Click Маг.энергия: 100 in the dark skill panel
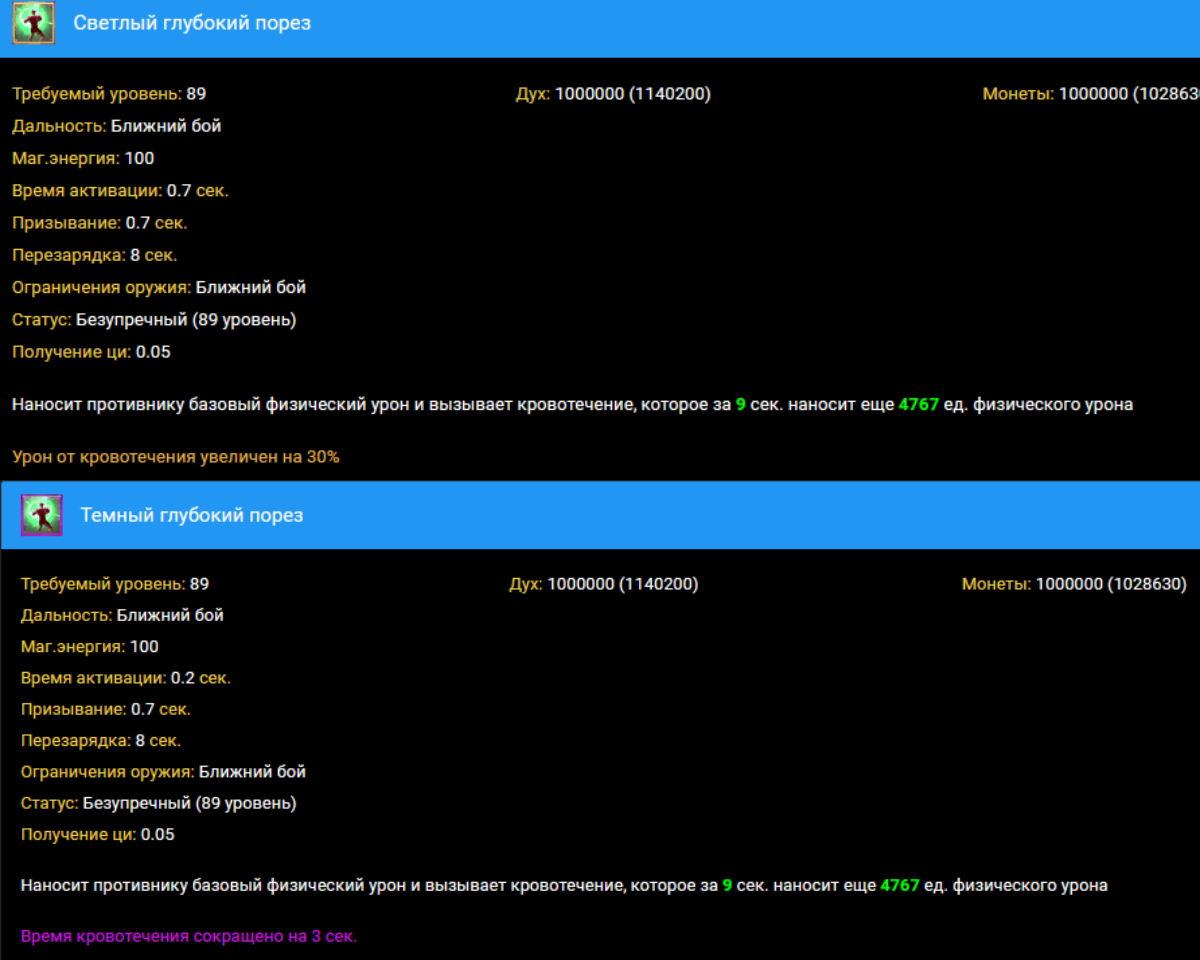 coord(90,647)
